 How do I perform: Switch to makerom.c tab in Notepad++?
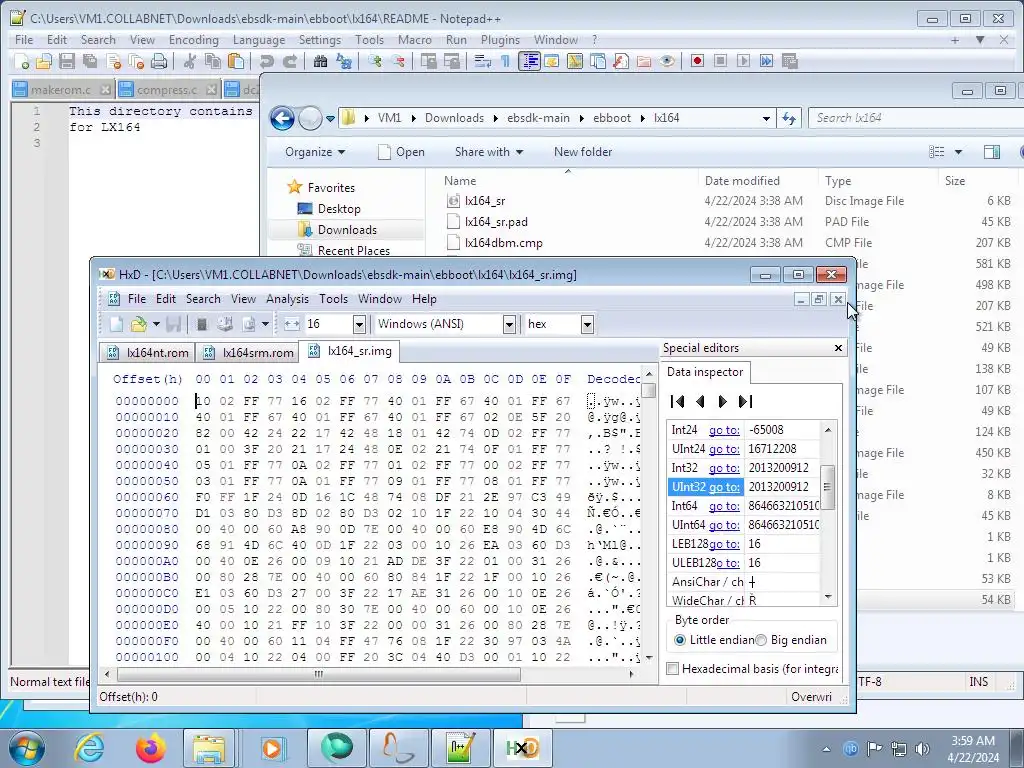[60, 89]
